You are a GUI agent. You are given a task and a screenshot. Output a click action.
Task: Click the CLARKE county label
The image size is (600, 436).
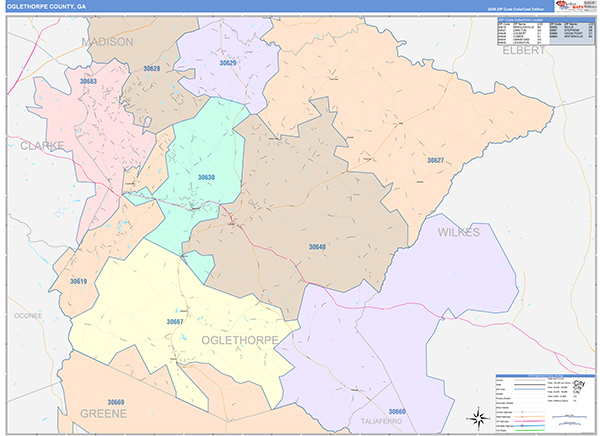pyautogui.click(x=42, y=145)
